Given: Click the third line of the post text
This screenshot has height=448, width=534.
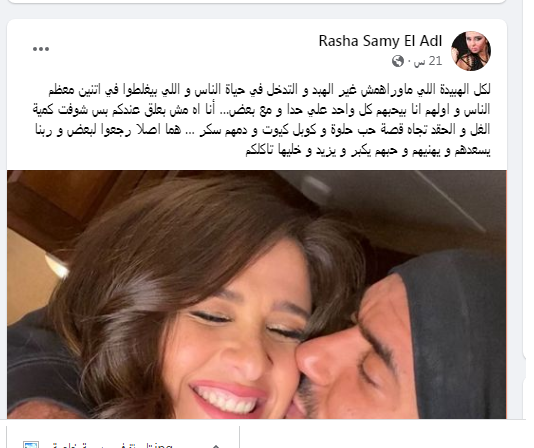Looking at the screenshot, I should (x=263, y=130).
